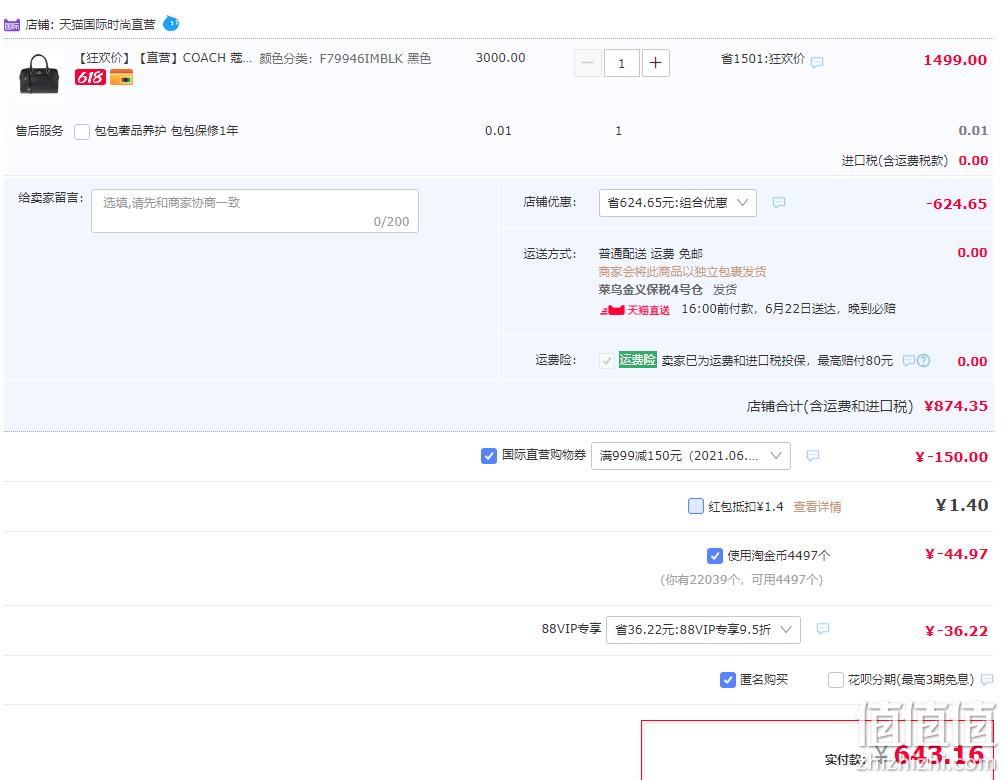Image resolution: width=1006 pixels, height=780 pixels.
Task: Expand the 省624.65元:组合优惠 store discount dropdown
Action: 678,203
